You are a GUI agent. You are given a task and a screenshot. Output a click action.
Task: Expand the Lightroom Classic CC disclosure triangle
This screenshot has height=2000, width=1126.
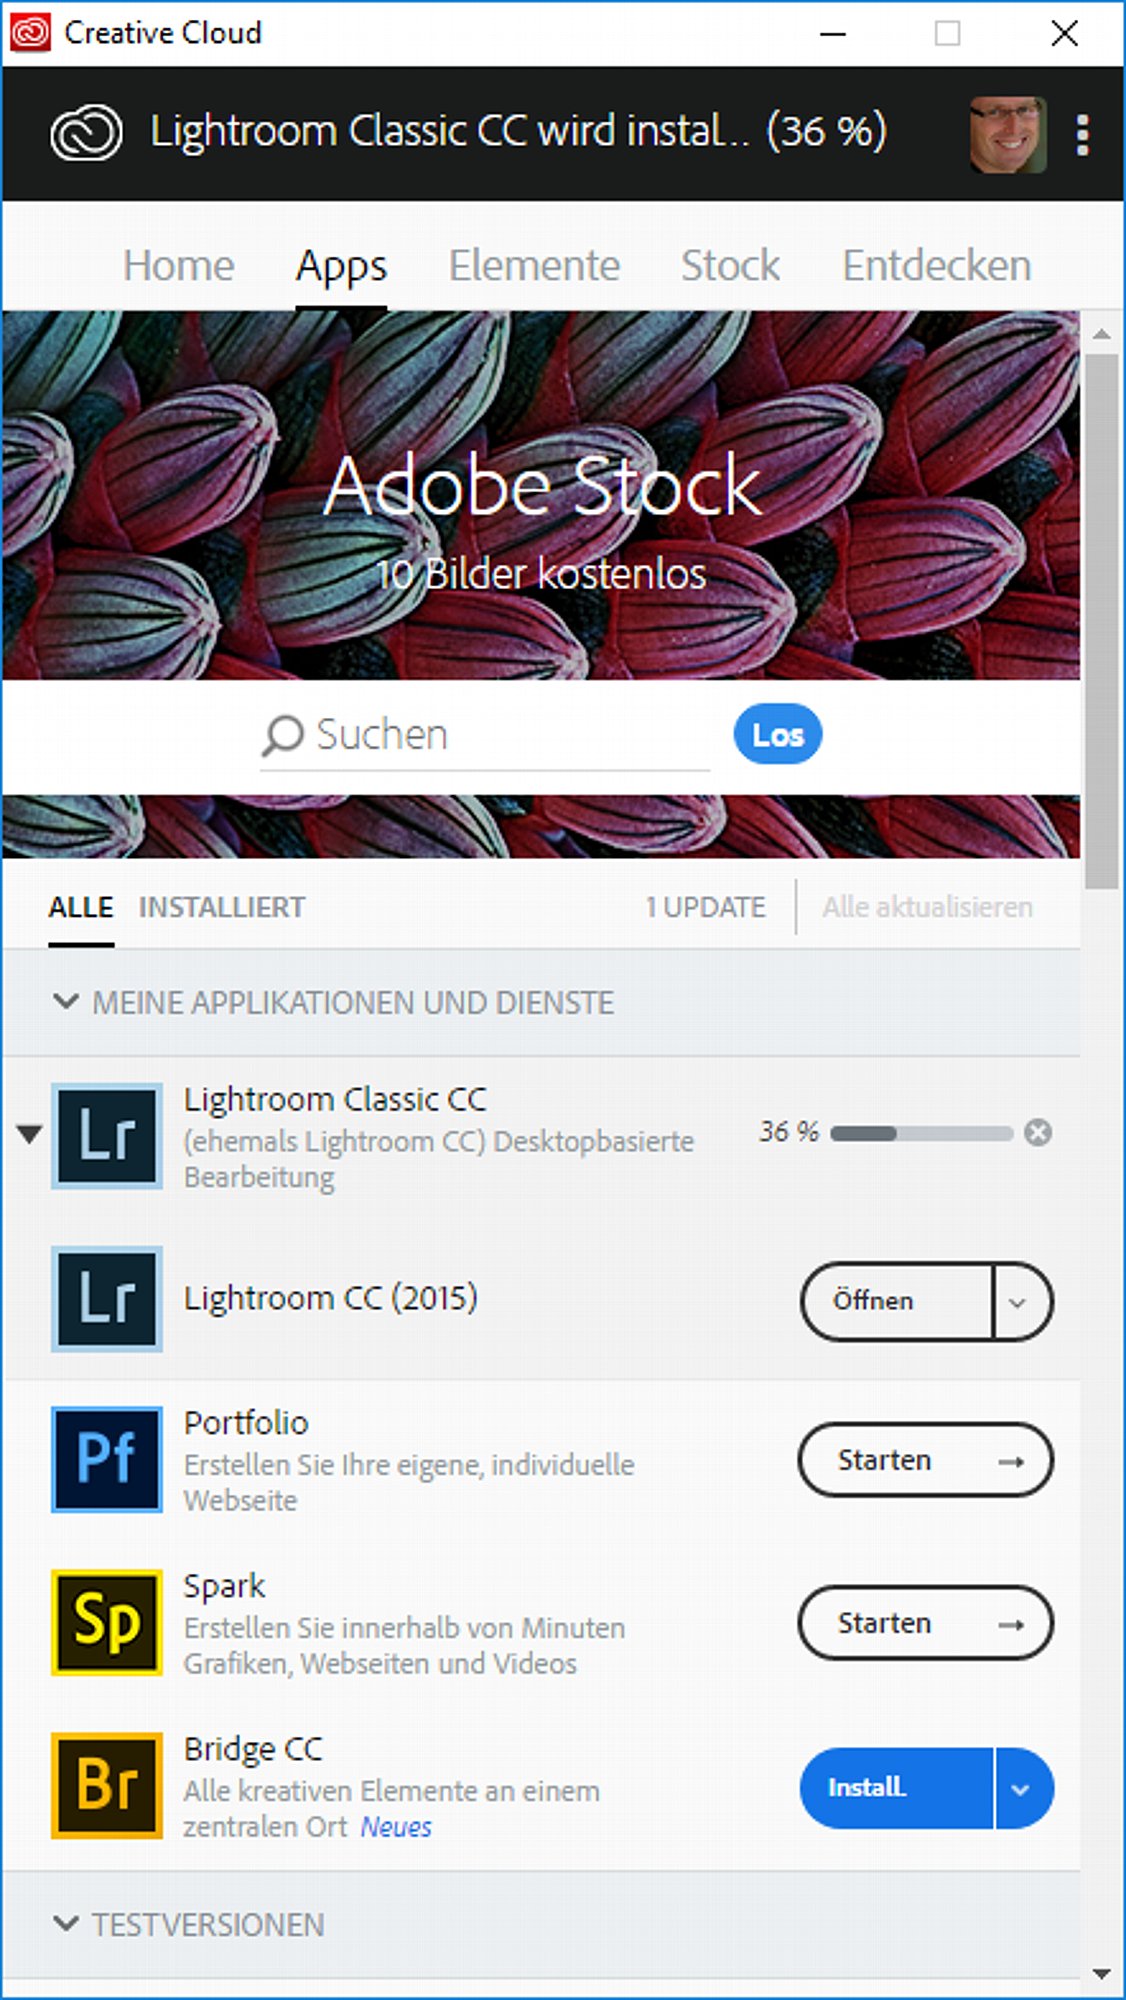coord(29,1134)
